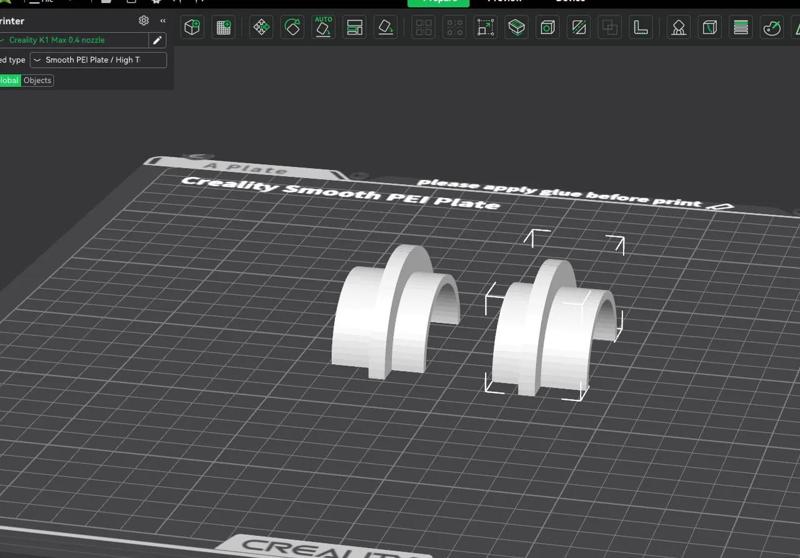Select the Cut tool box icon
Screen dimensions: 800x558
[x=516, y=27]
